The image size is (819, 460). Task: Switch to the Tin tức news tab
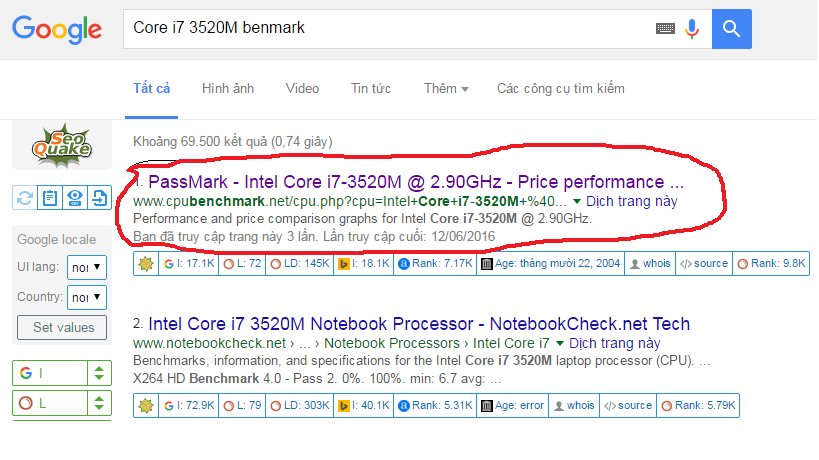370,88
